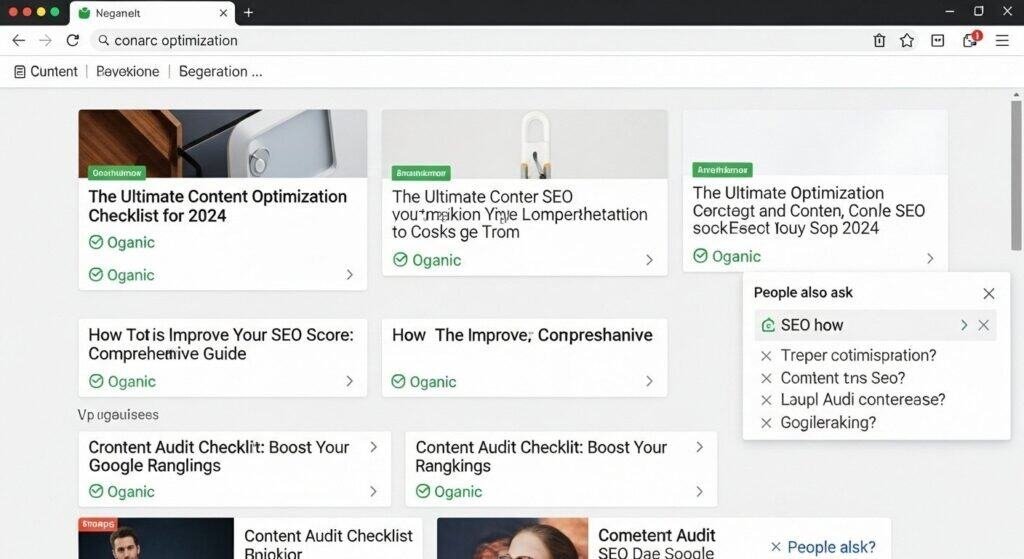1024x559 pixels.
Task: Expand the Content Optimization Checklist 2024 card chevron
Action: click(349, 275)
